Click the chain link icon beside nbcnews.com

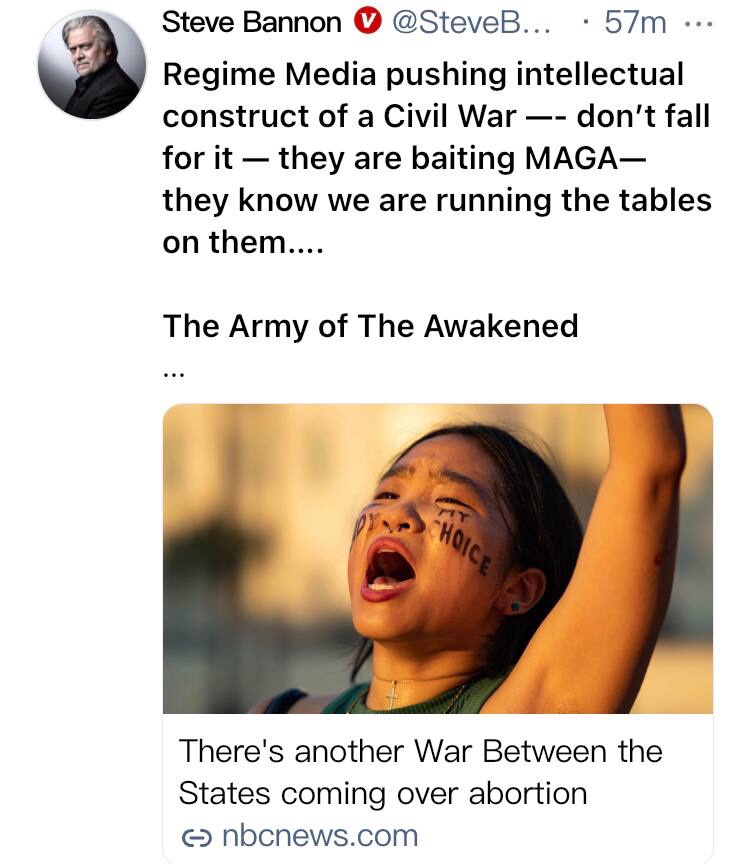point(193,835)
